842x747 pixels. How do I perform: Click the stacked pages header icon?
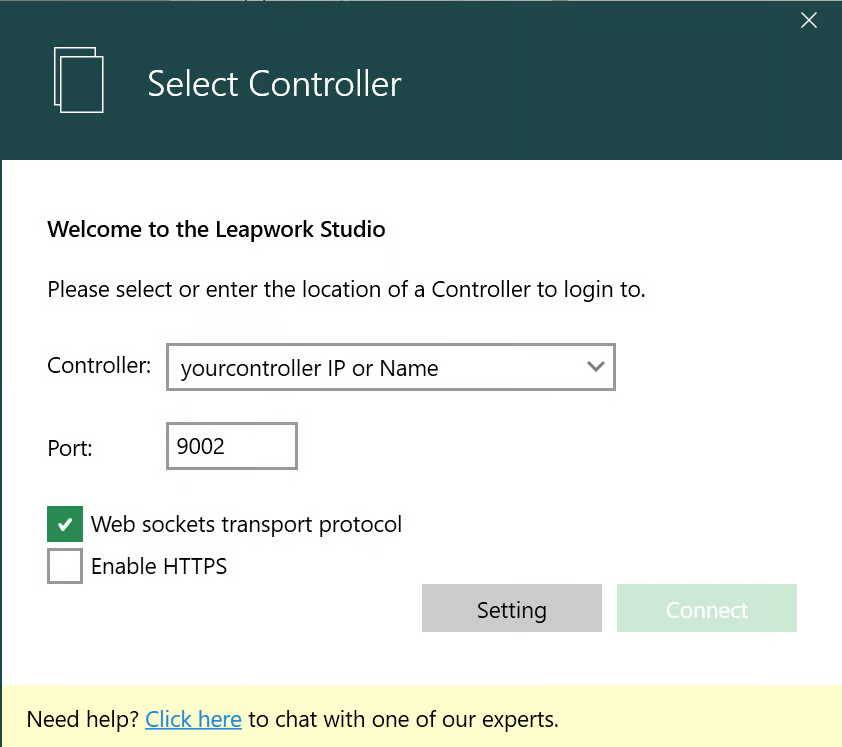[x=78, y=80]
